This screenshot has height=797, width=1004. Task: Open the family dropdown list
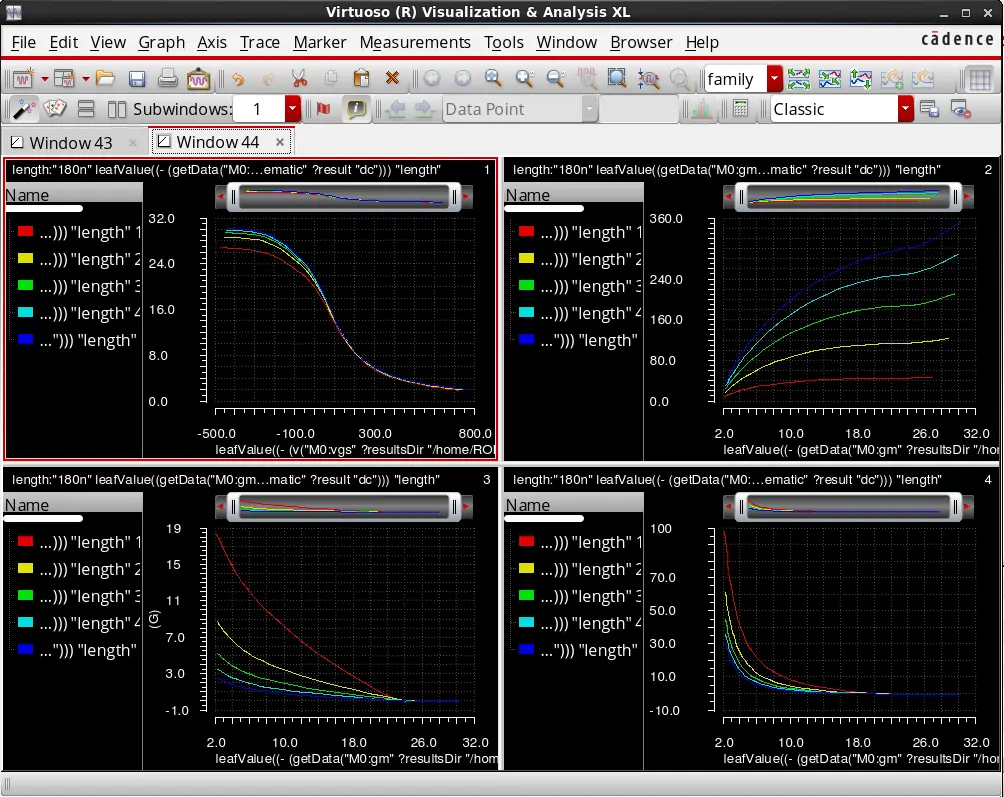[x=775, y=79]
